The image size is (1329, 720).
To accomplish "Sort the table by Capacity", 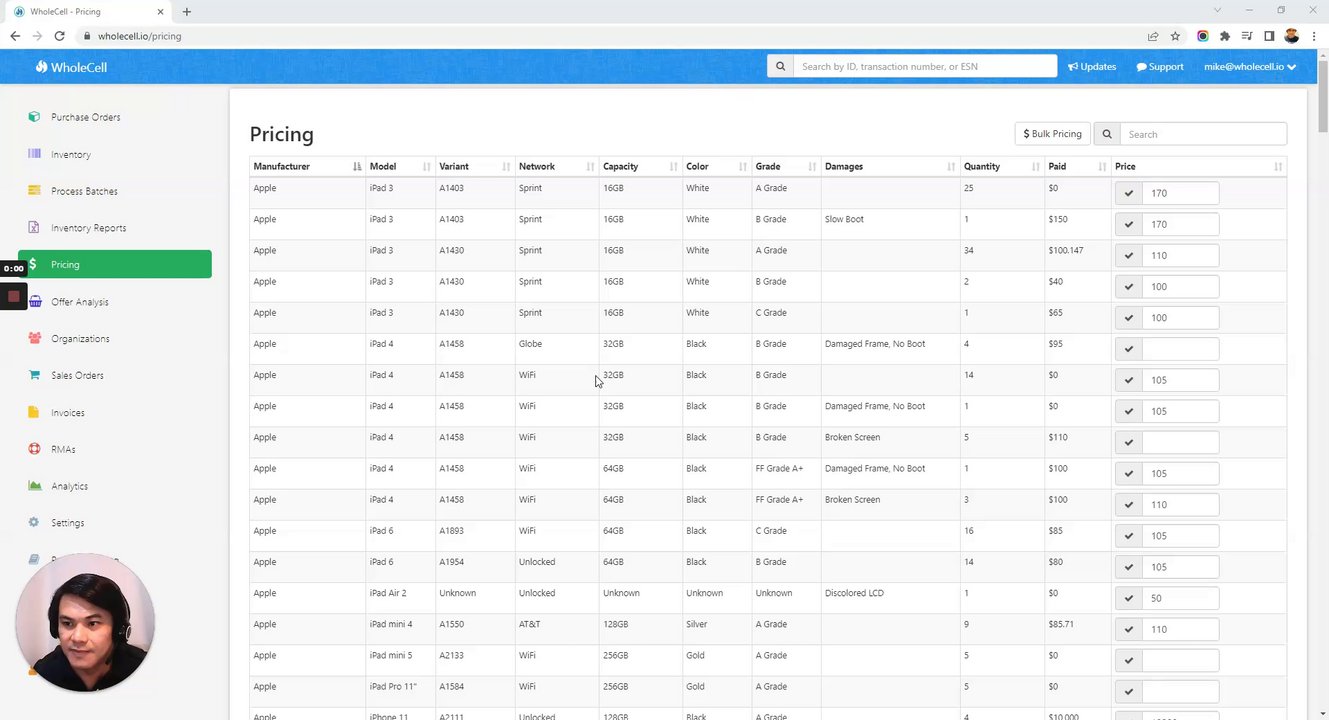I will click(640, 166).
